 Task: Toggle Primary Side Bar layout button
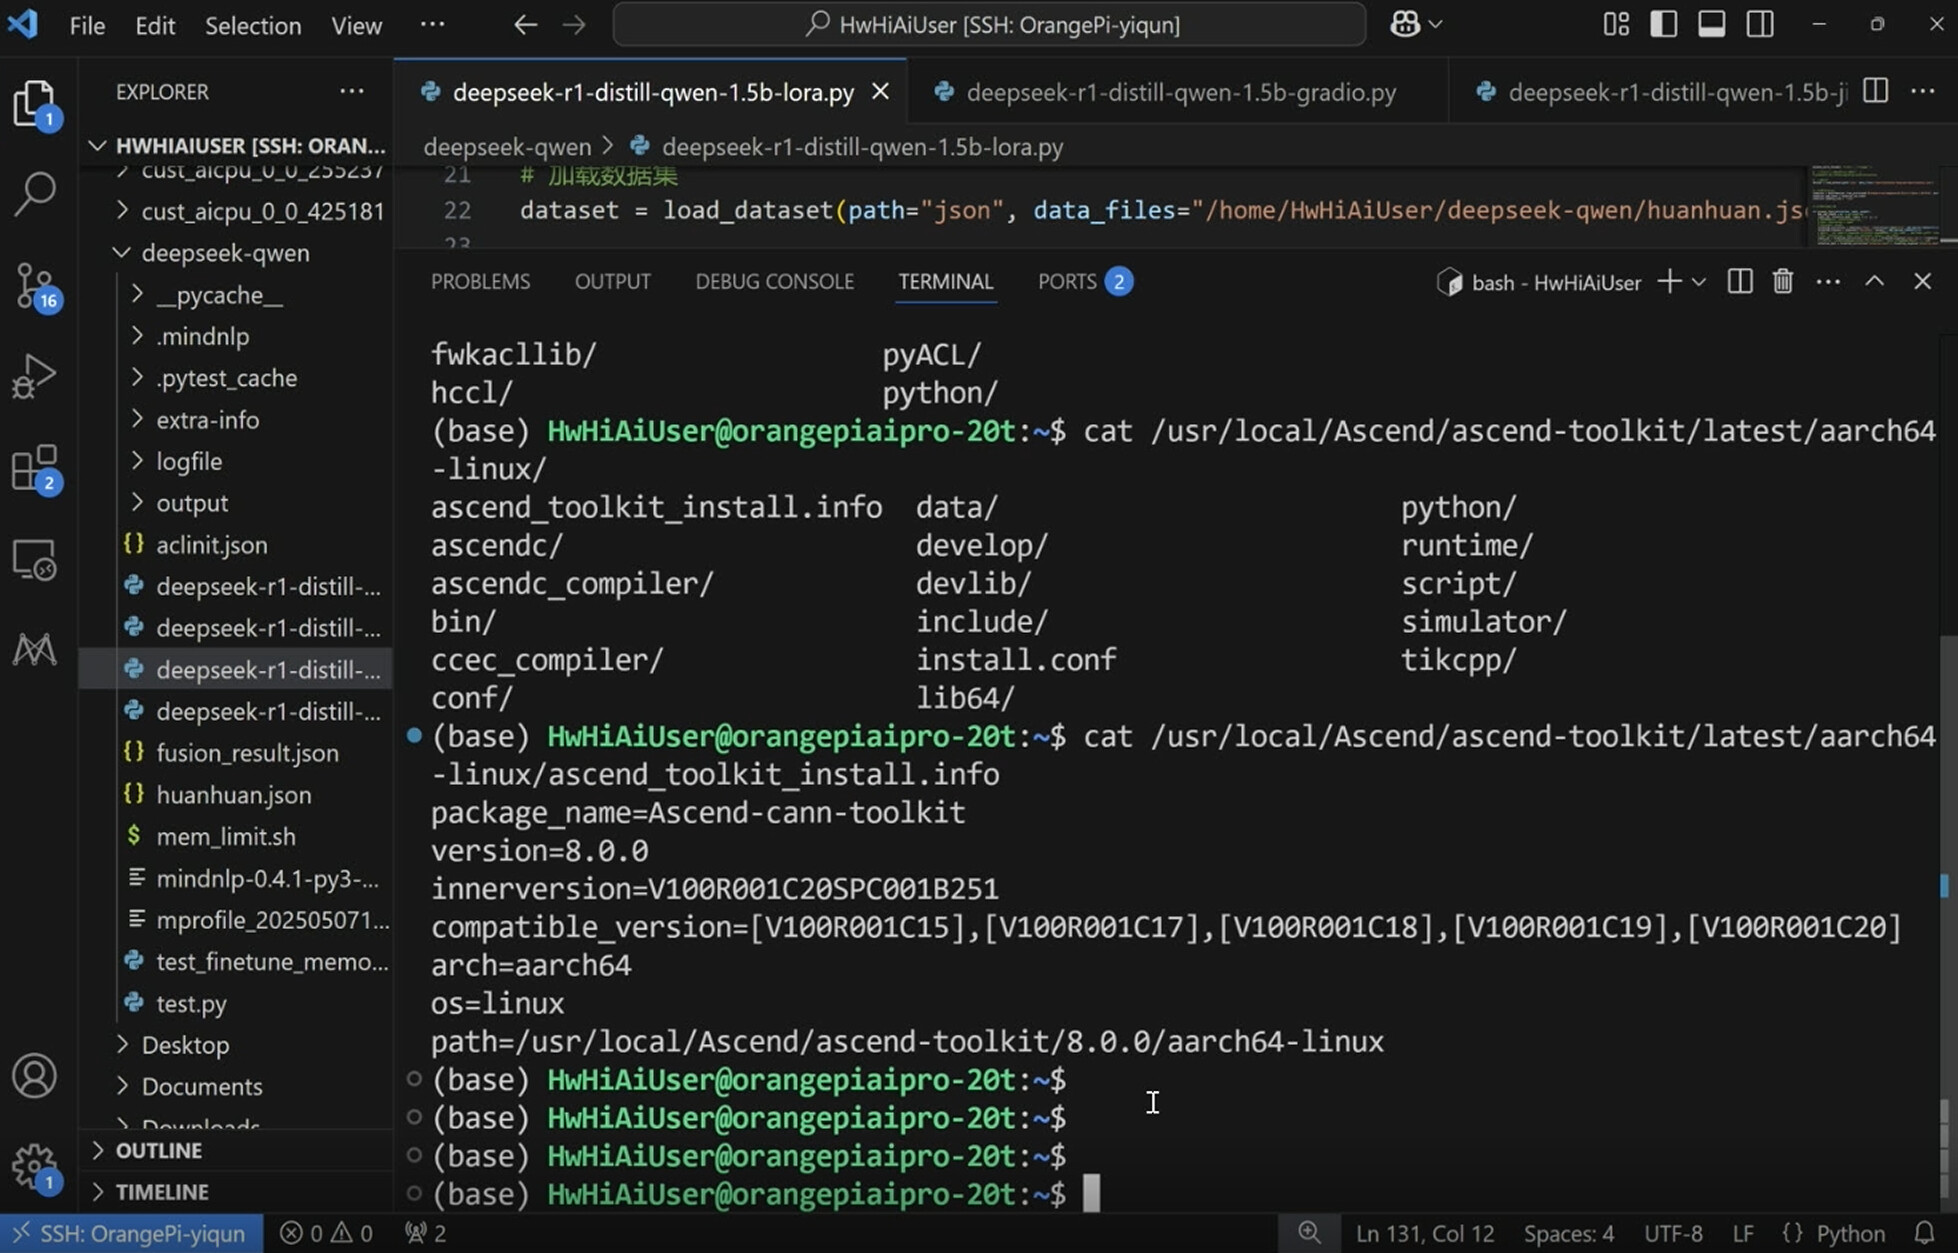point(1664,24)
